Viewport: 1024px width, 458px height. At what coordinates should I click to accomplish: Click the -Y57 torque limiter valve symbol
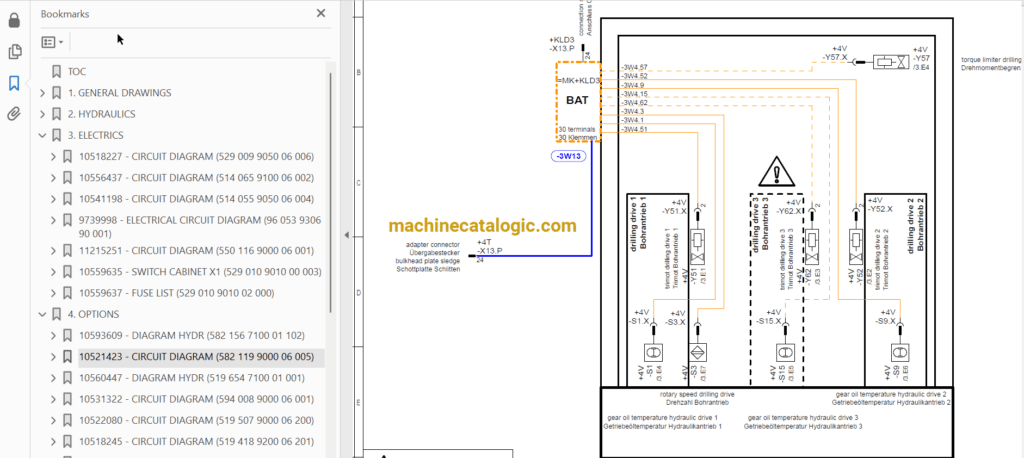click(891, 63)
